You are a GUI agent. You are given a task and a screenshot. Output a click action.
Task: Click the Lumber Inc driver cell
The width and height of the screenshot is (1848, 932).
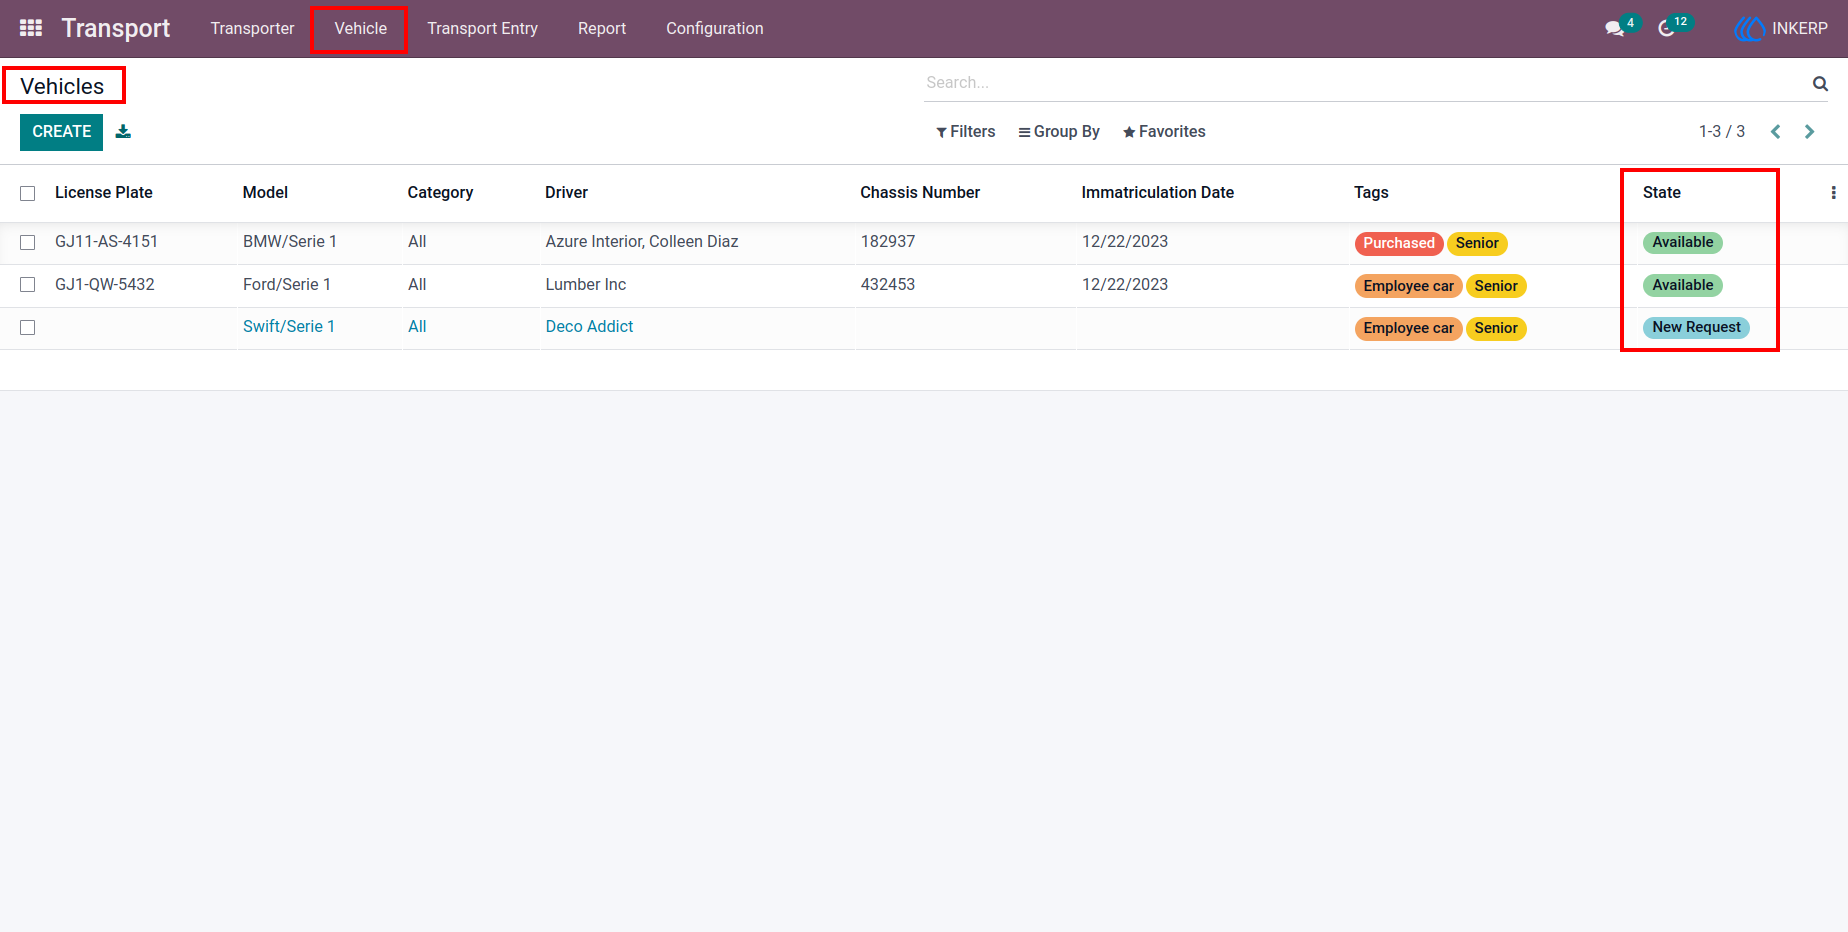tap(586, 284)
